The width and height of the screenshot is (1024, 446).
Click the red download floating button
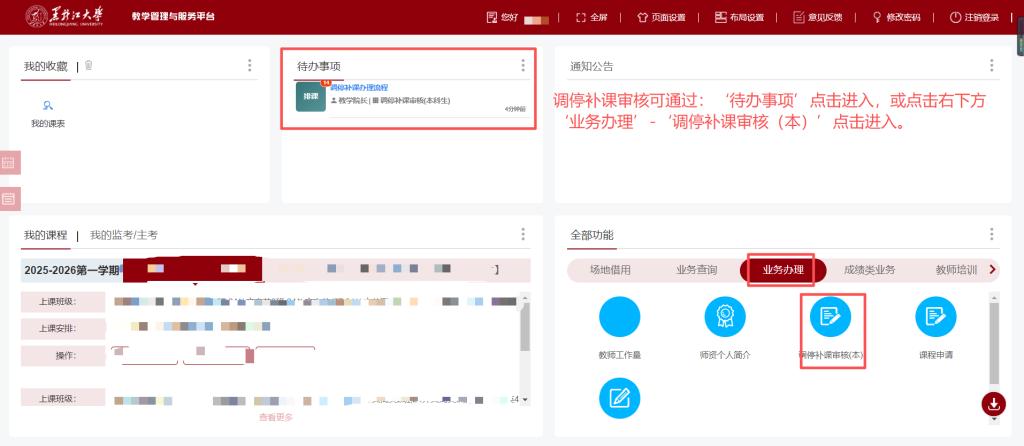pos(994,404)
